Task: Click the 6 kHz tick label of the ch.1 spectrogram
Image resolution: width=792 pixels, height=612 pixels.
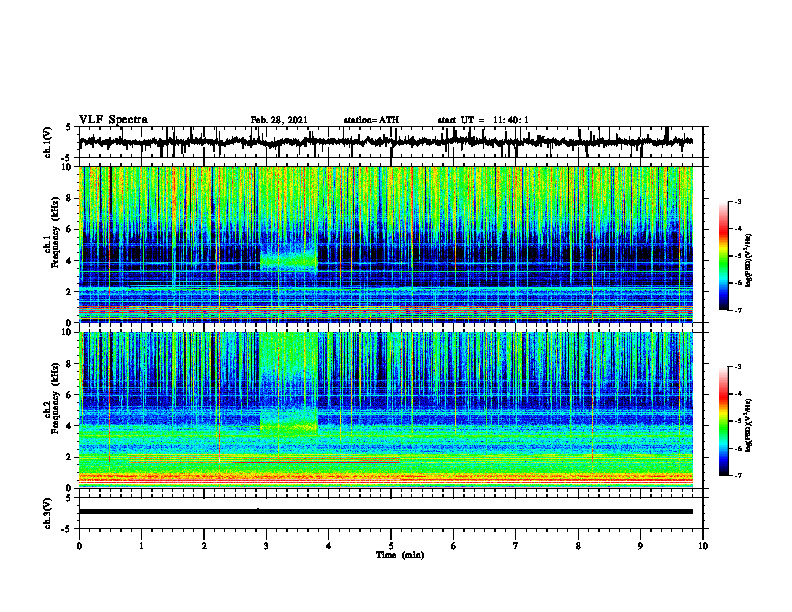Action: pos(70,230)
